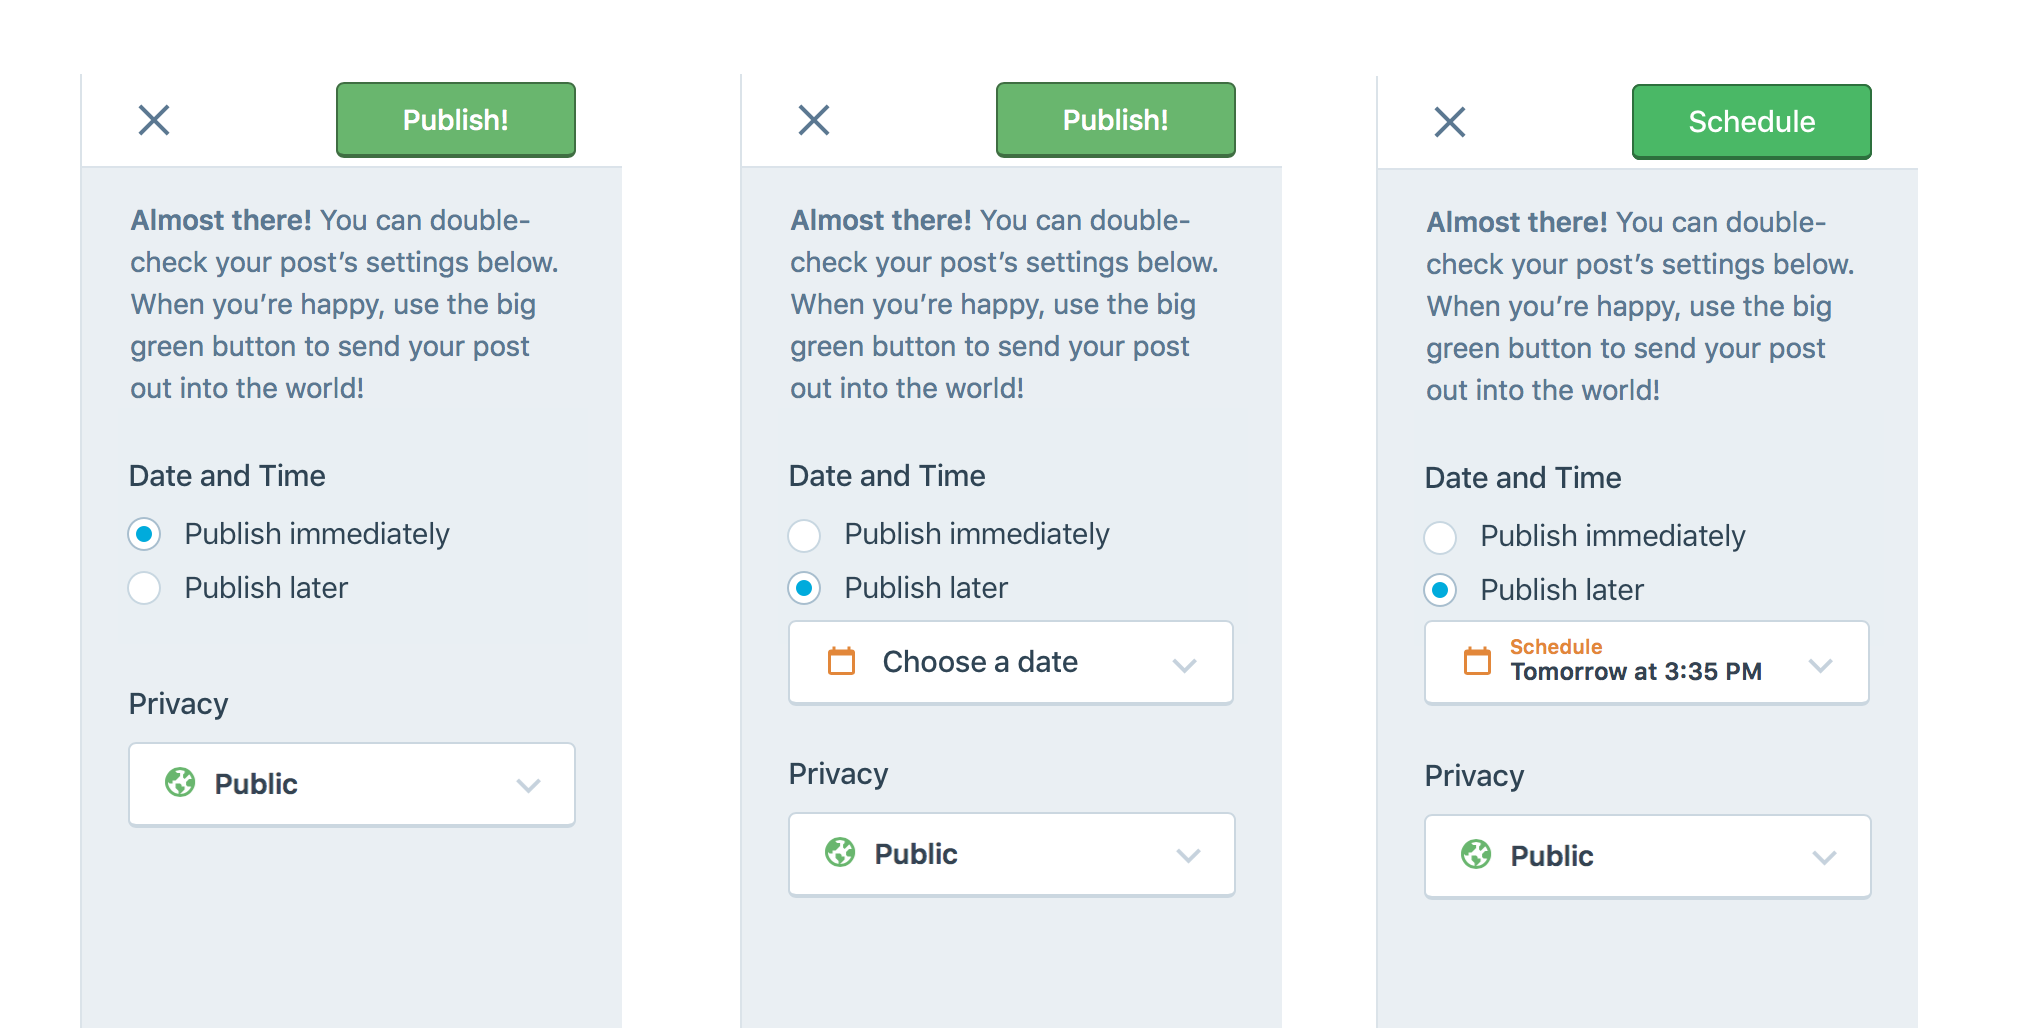The height and width of the screenshot is (1028, 2026).
Task: Dismiss the right panel with Schedule button
Action: [x=1450, y=122]
